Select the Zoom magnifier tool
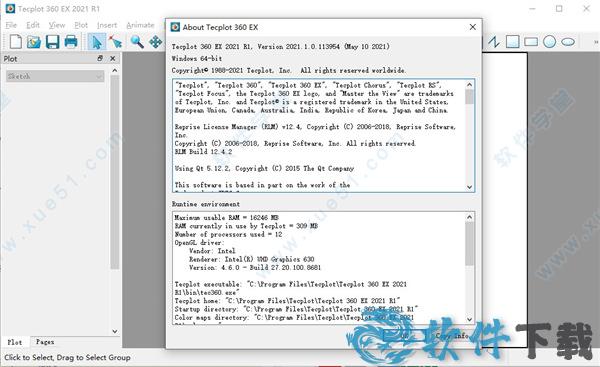 tap(137, 41)
